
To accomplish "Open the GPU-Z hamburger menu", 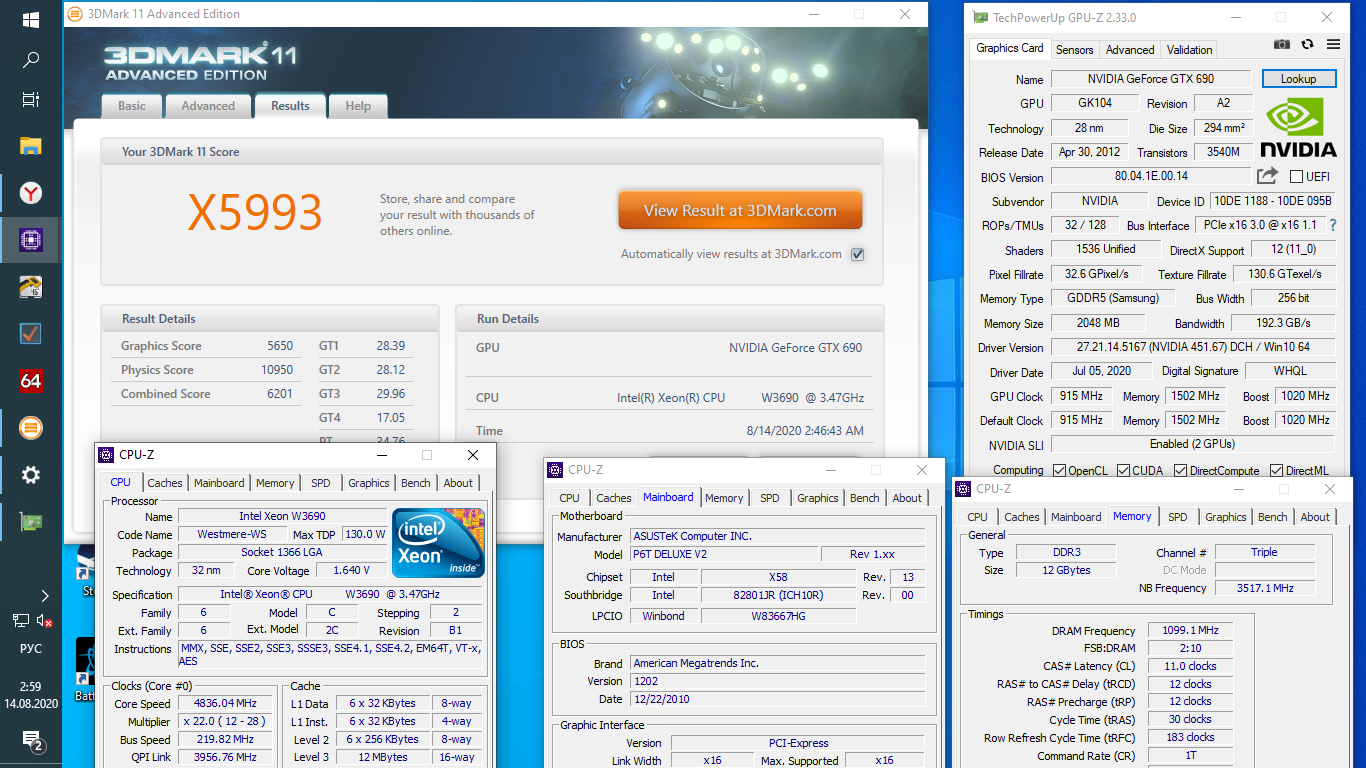I will tap(1333, 44).
